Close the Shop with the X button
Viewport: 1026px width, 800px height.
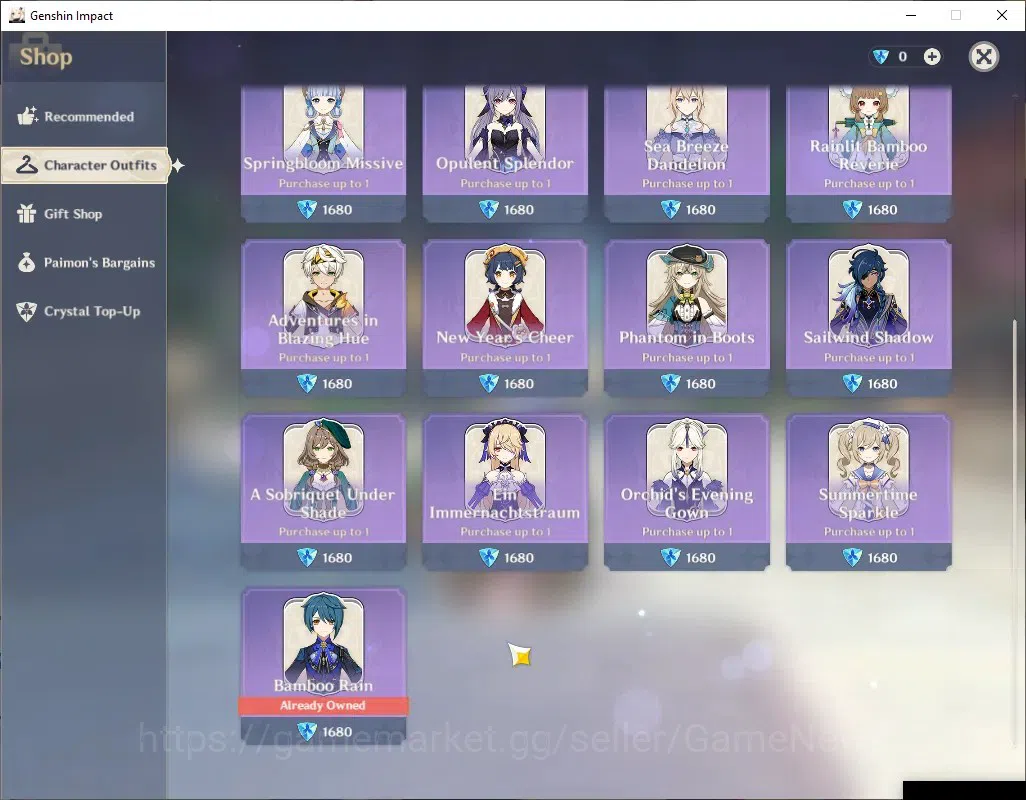[x=983, y=57]
